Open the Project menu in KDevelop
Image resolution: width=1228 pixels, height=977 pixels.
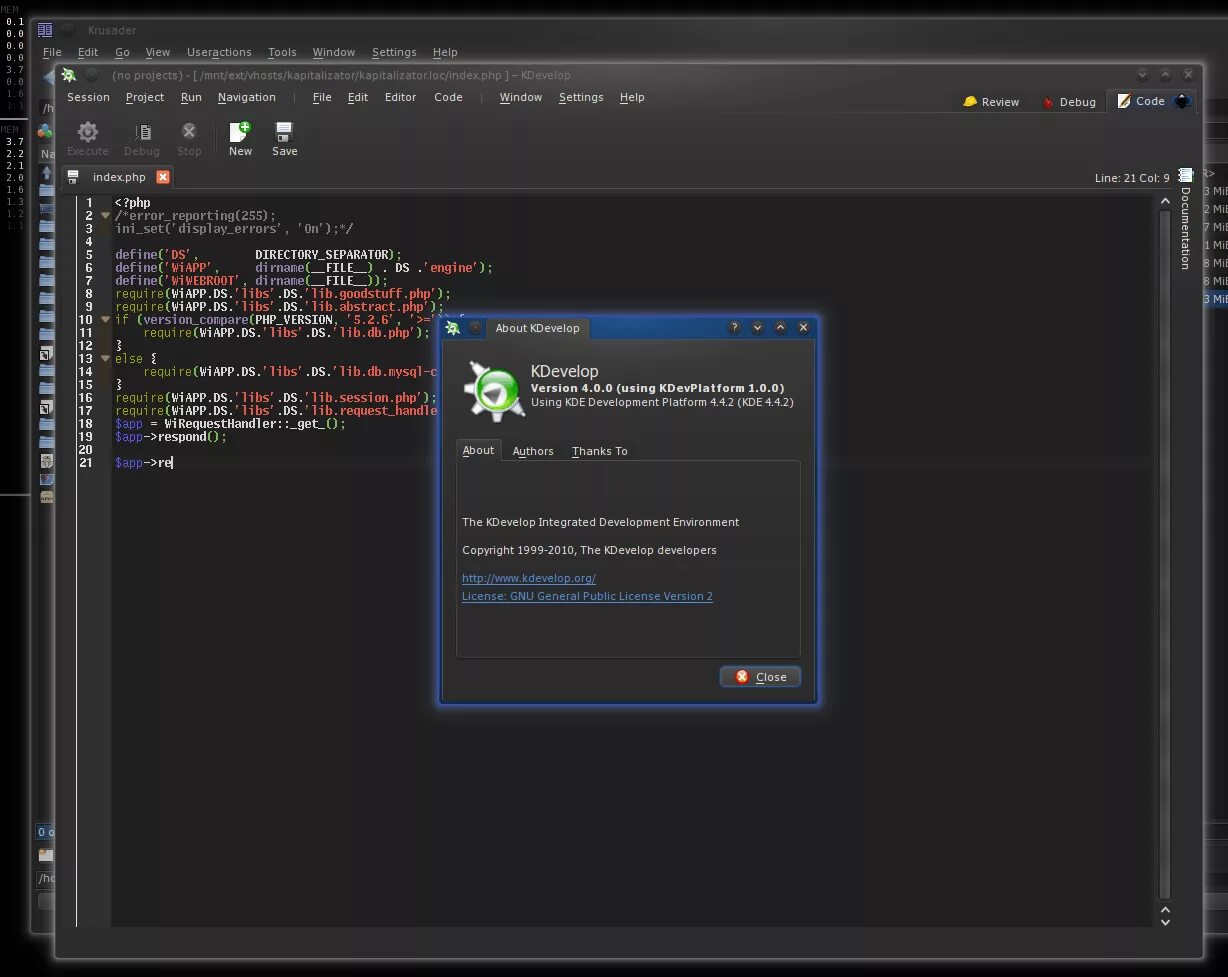pyautogui.click(x=145, y=97)
